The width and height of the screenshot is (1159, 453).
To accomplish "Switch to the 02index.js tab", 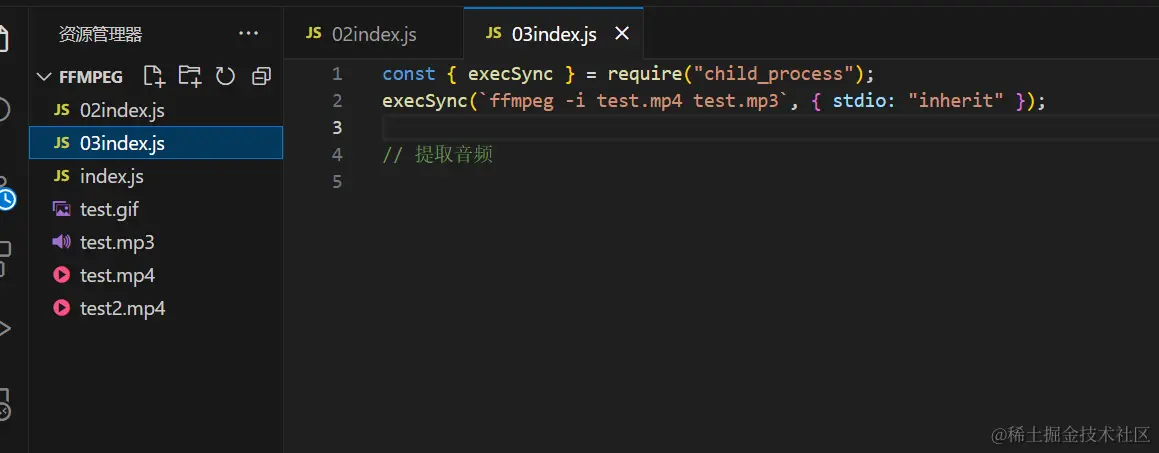I will click(x=361, y=34).
